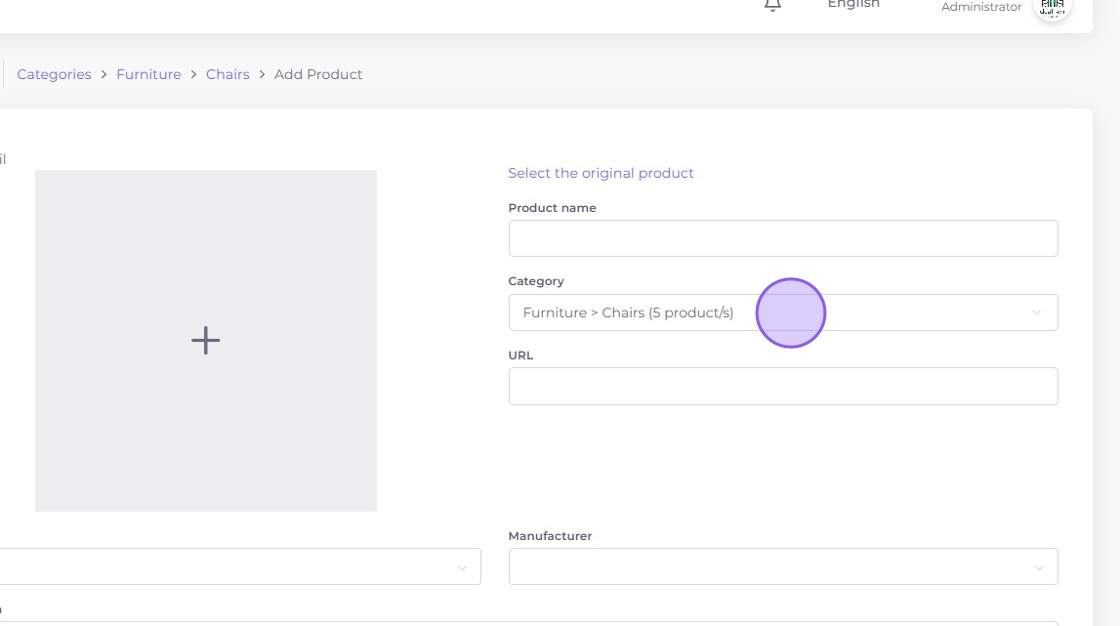
Task: Click the Category field chevron arrow
Action: [x=1036, y=313]
